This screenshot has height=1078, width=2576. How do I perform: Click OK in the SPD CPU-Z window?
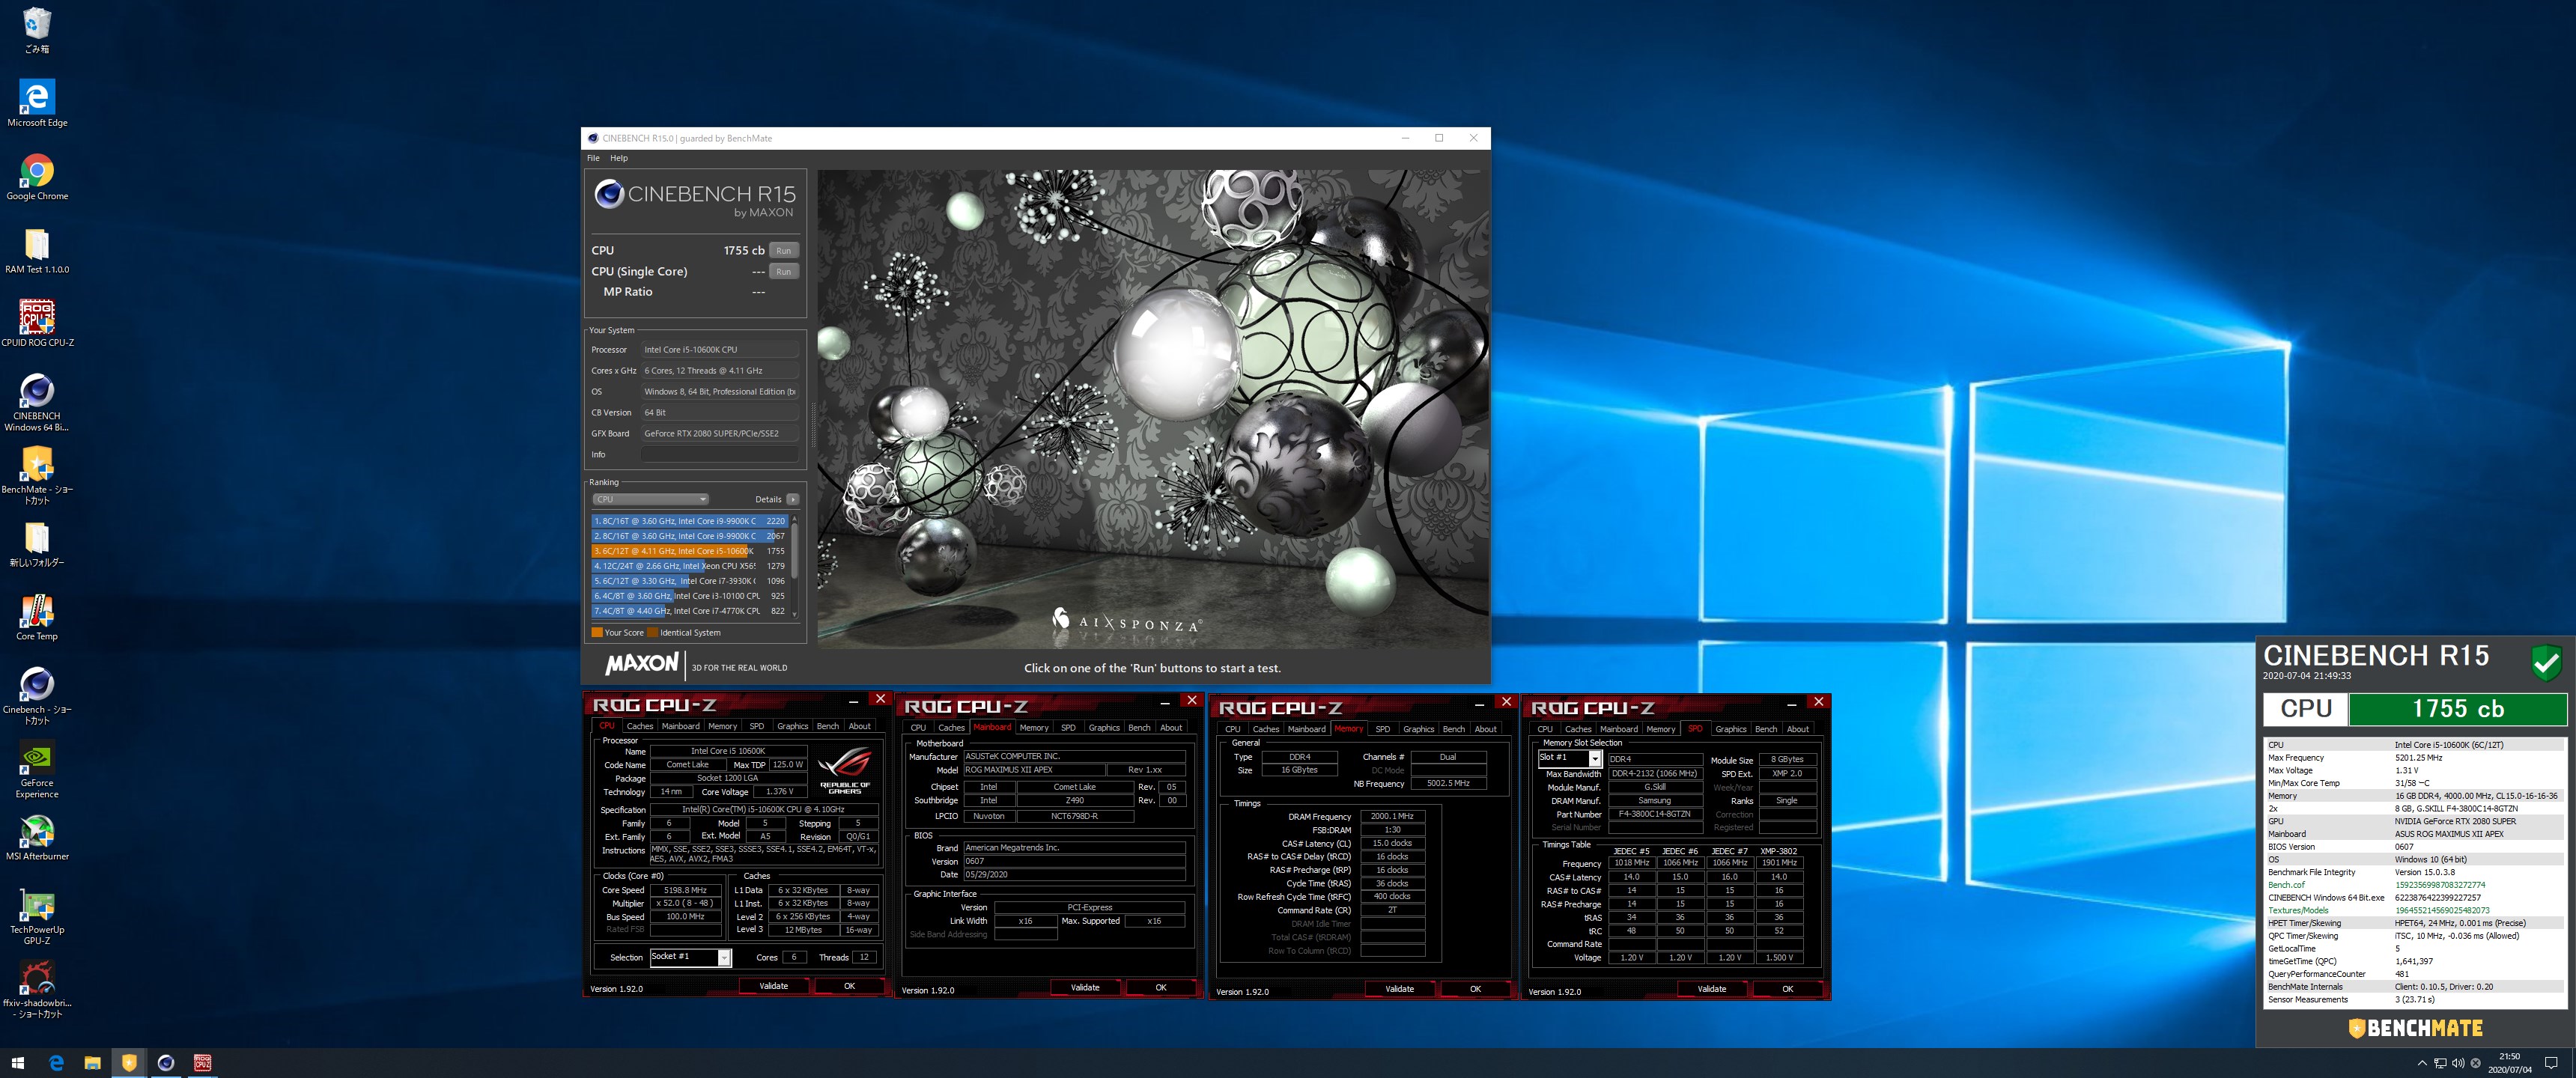coord(1788,989)
